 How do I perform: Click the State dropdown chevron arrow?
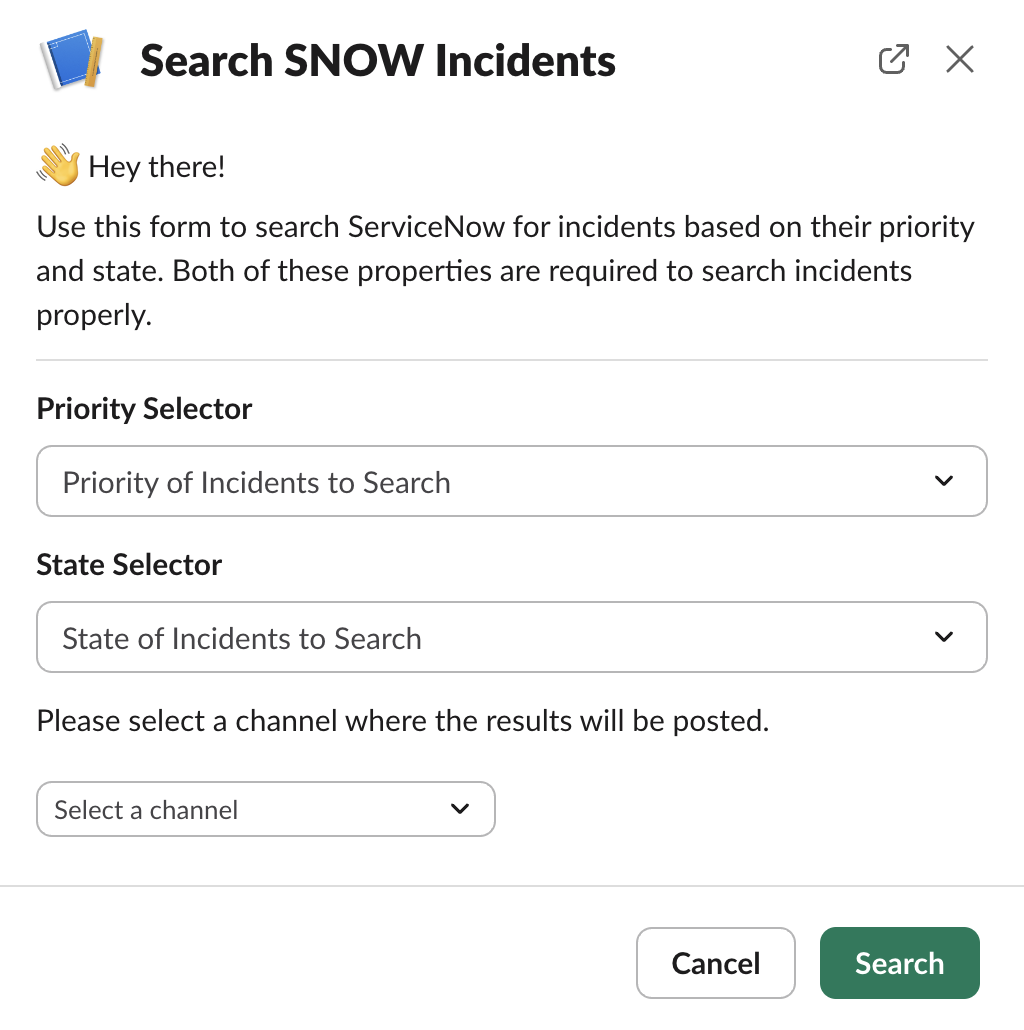pyautogui.click(x=943, y=637)
